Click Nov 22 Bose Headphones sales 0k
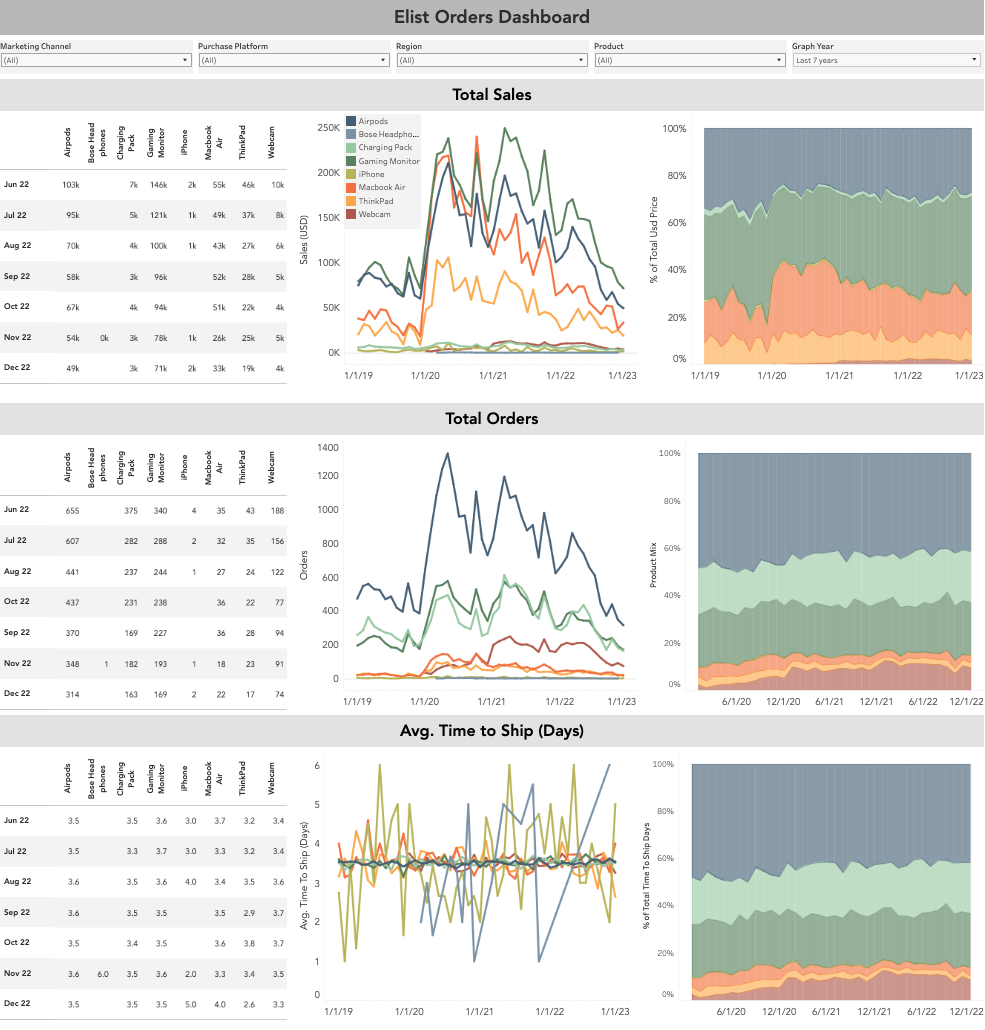The height and width of the screenshot is (1030, 985). [104, 338]
